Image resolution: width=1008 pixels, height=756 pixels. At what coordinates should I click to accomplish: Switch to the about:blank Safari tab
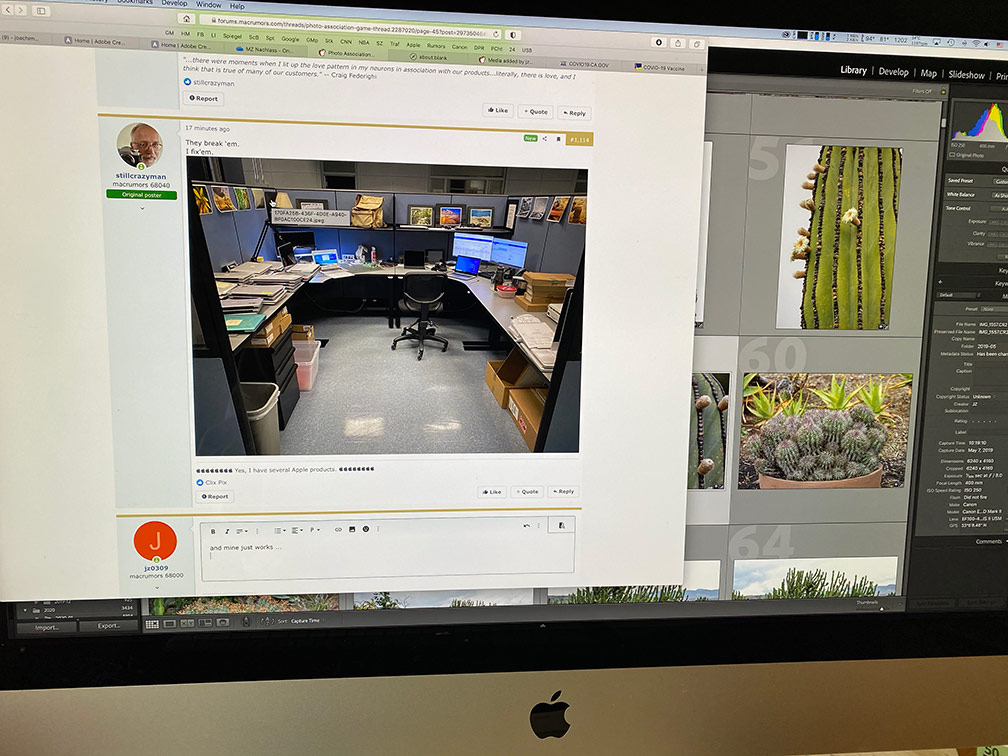[x=428, y=57]
